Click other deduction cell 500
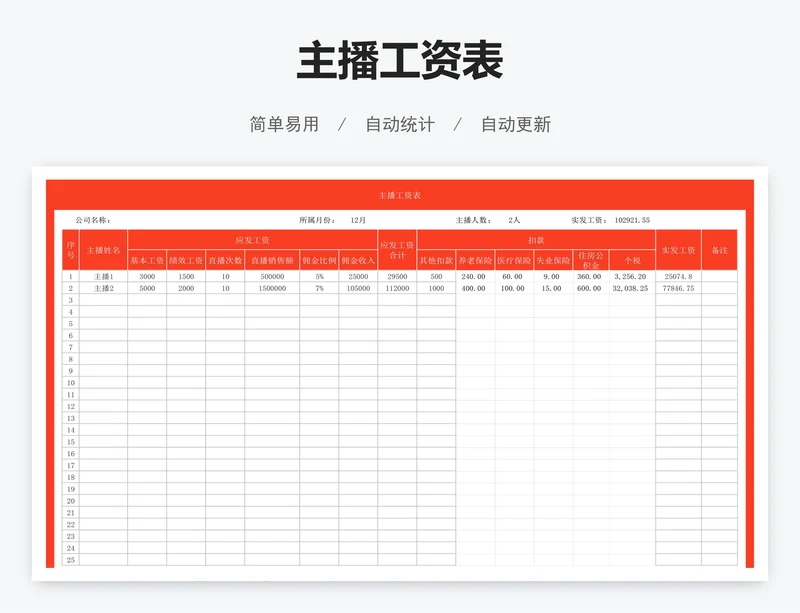Screen dimensions: 800x613 (436, 276)
